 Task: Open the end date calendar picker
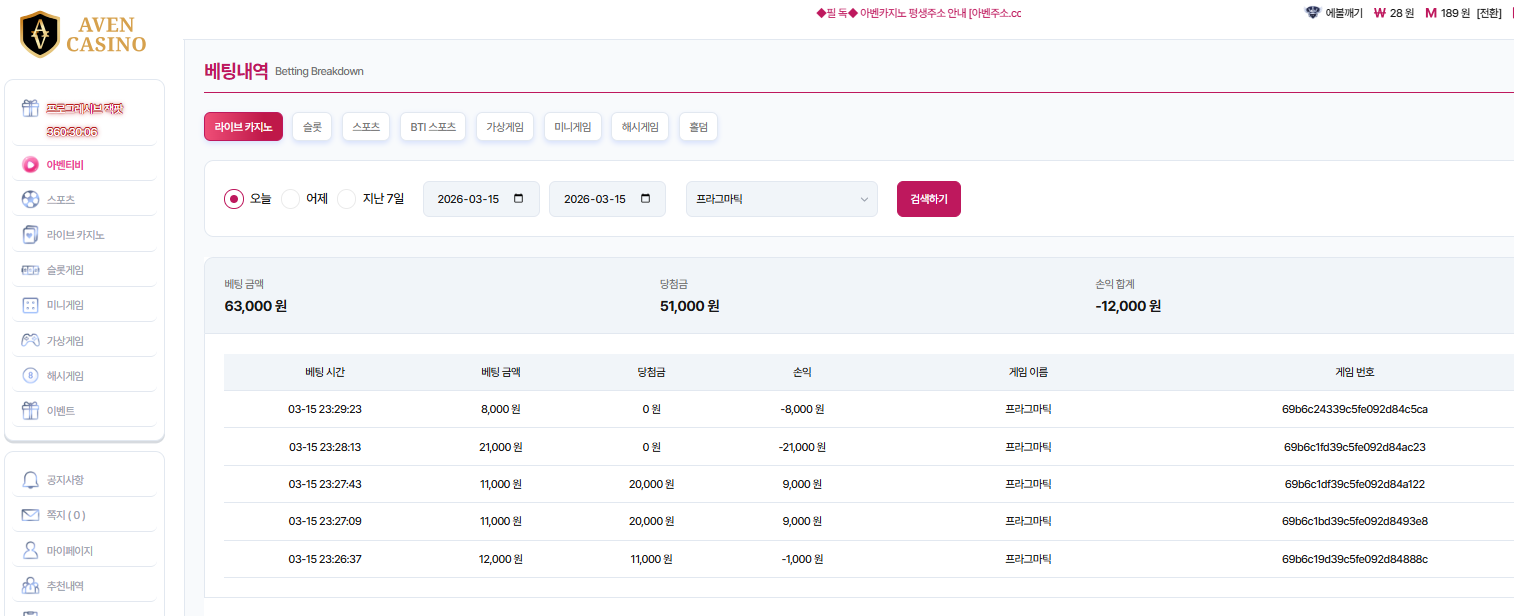(645, 199)
